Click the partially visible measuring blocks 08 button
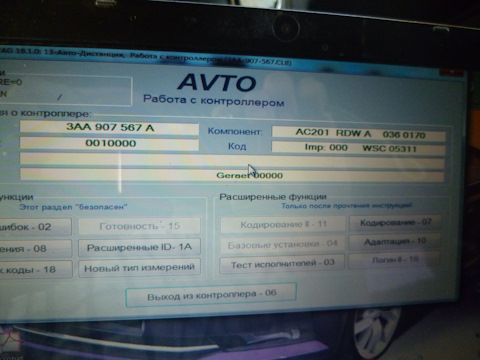480x360 pixels. [x=36, y=248]
